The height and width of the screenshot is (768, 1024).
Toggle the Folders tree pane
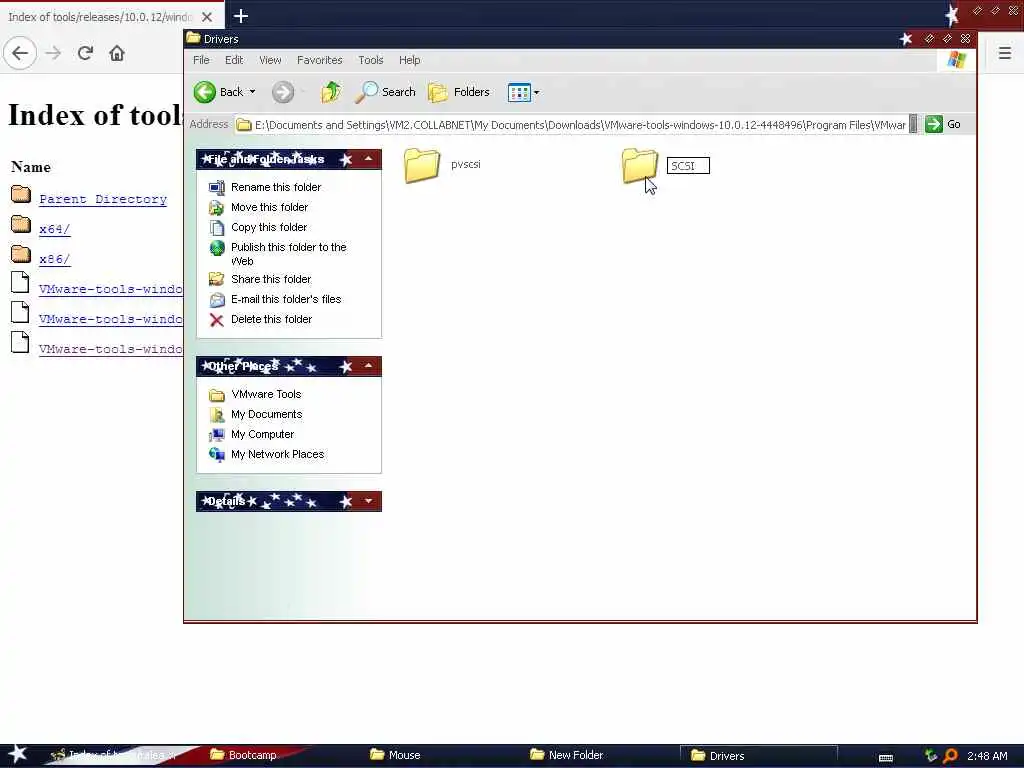coord(459,92)
